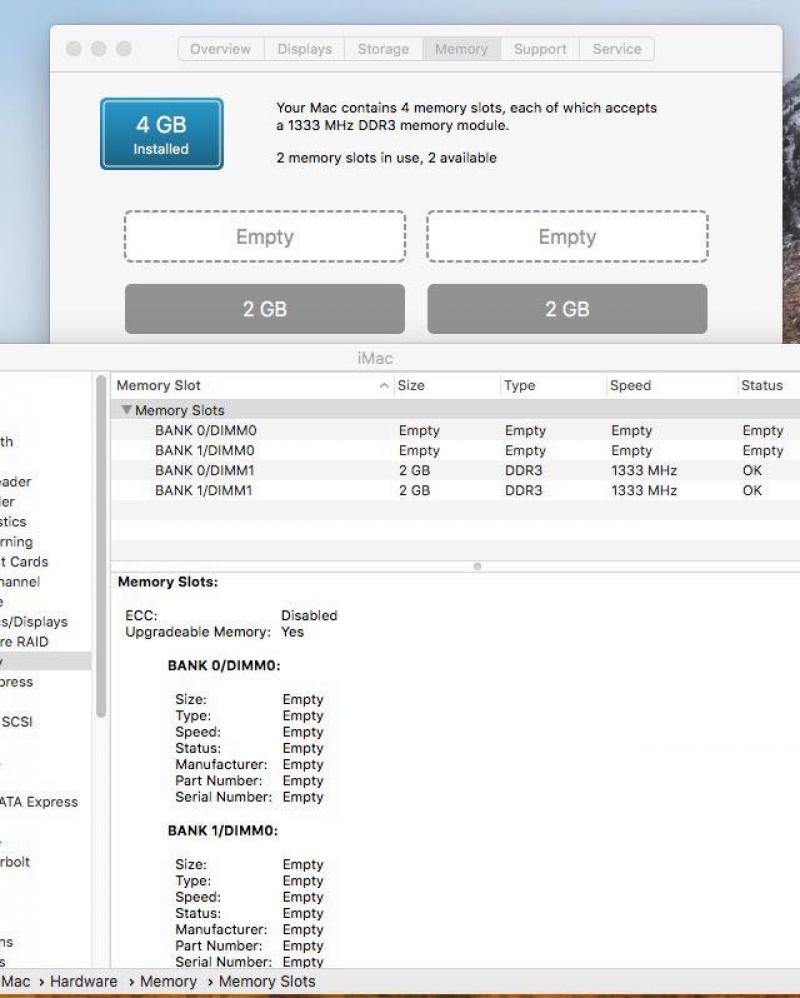
Task: Collapse the Memory Slots disclosure triangle
Action: click(126, 410)
